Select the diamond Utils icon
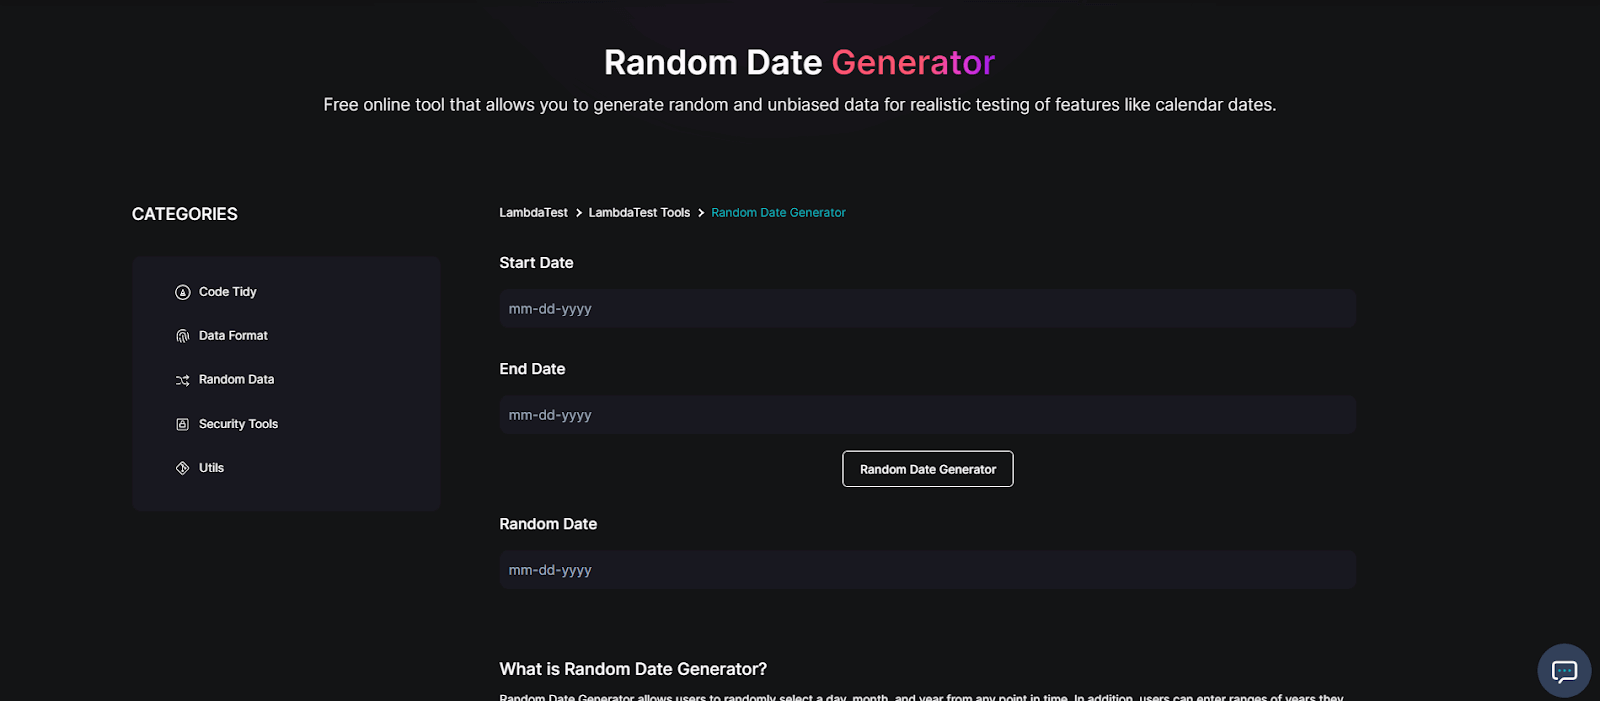 point(183,467)
